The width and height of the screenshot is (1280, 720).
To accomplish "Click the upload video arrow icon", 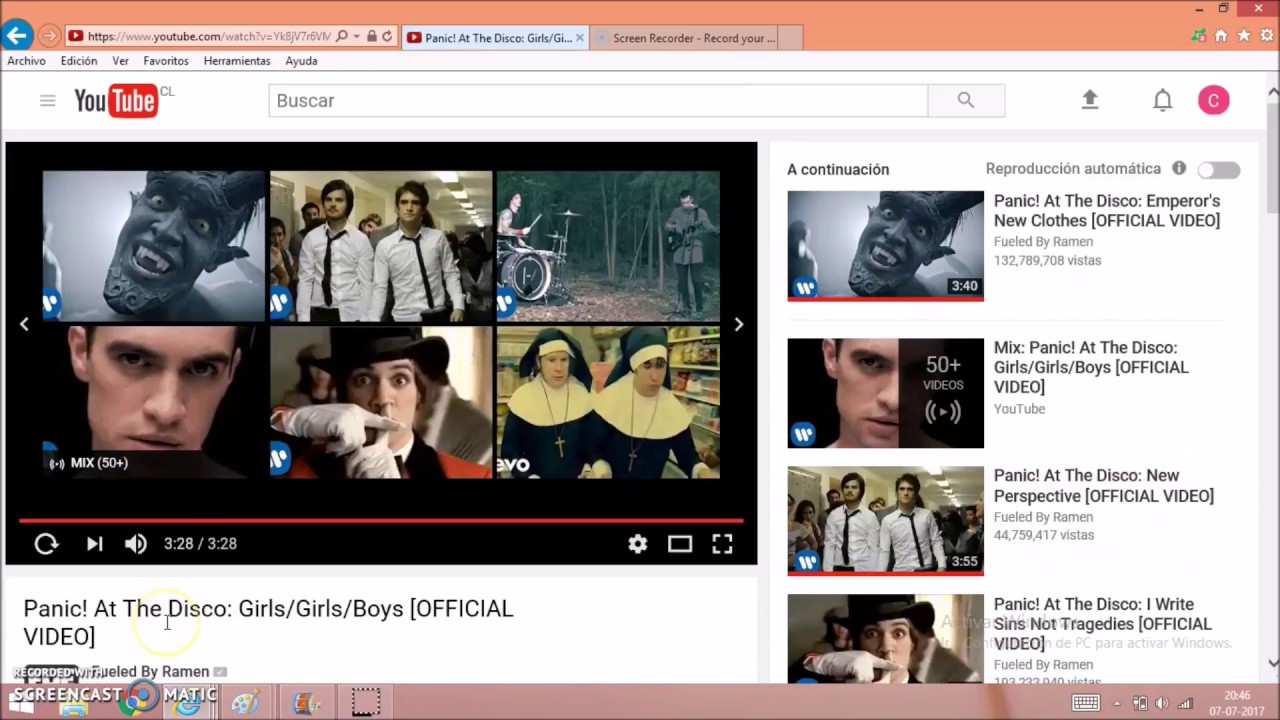I will point(1090,100).
